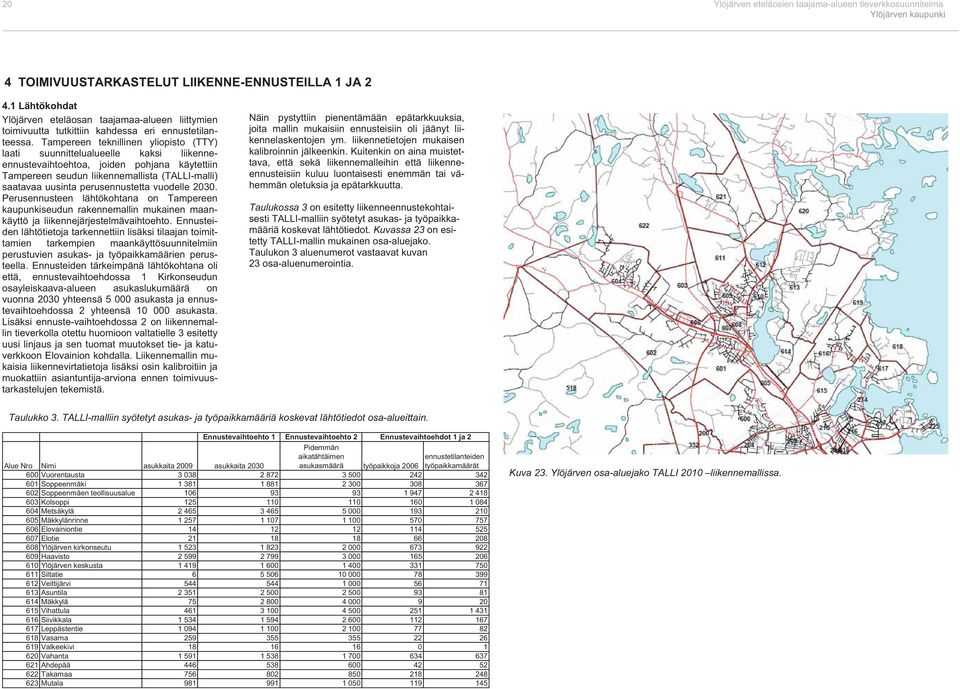Click the header text "Ylöjärven kaupunki"
Viewport: 960px width, 689px height.
click(x=907, y=15)
